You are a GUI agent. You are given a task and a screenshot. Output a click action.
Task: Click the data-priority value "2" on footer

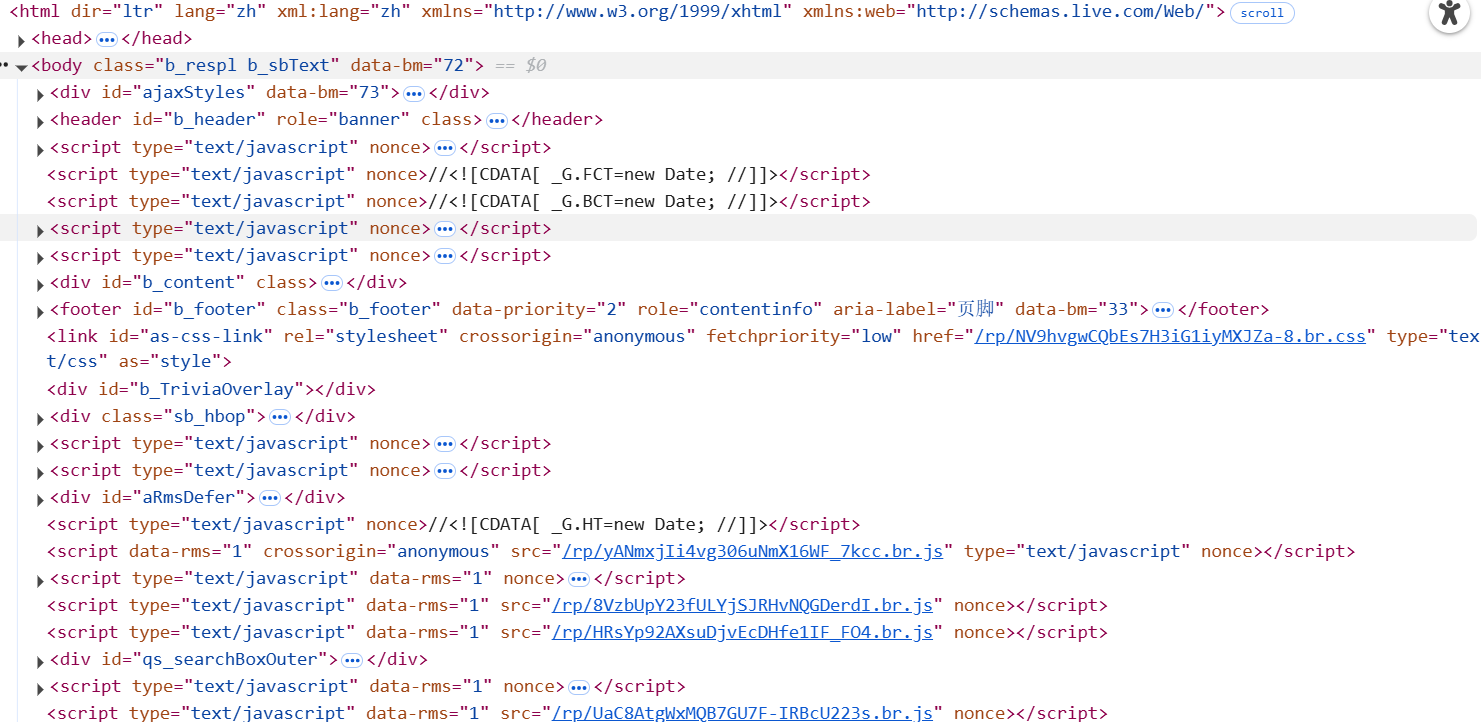click(613, 309)
